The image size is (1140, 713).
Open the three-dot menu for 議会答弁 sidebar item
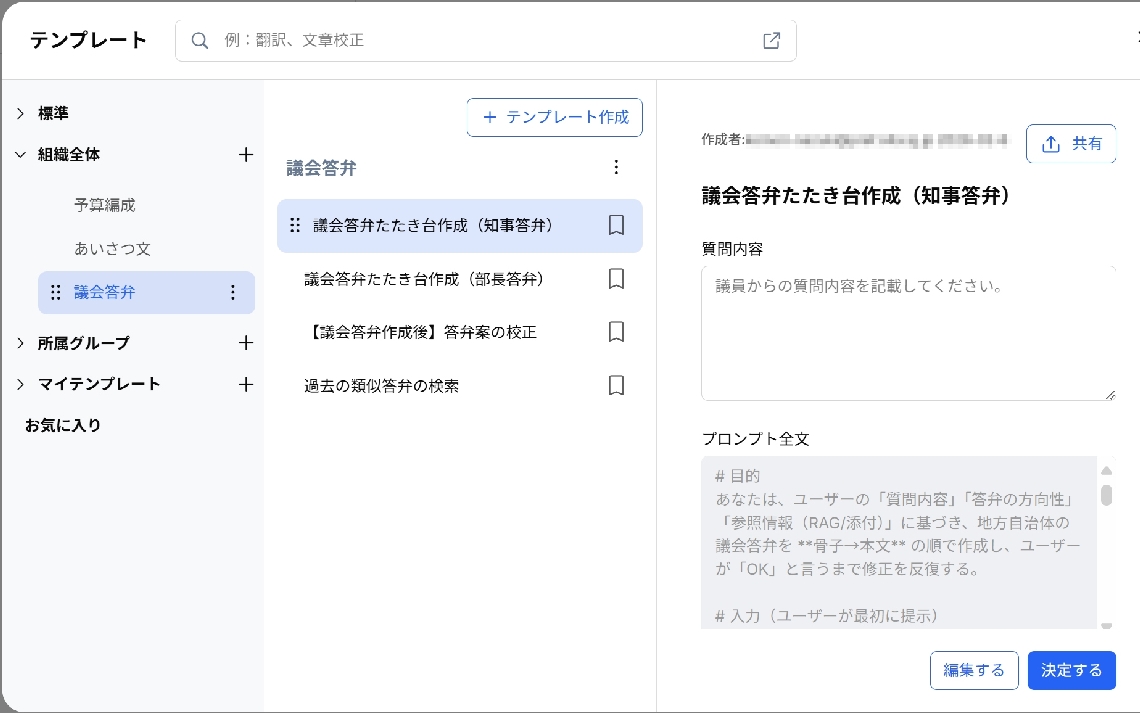coord(233,292)
